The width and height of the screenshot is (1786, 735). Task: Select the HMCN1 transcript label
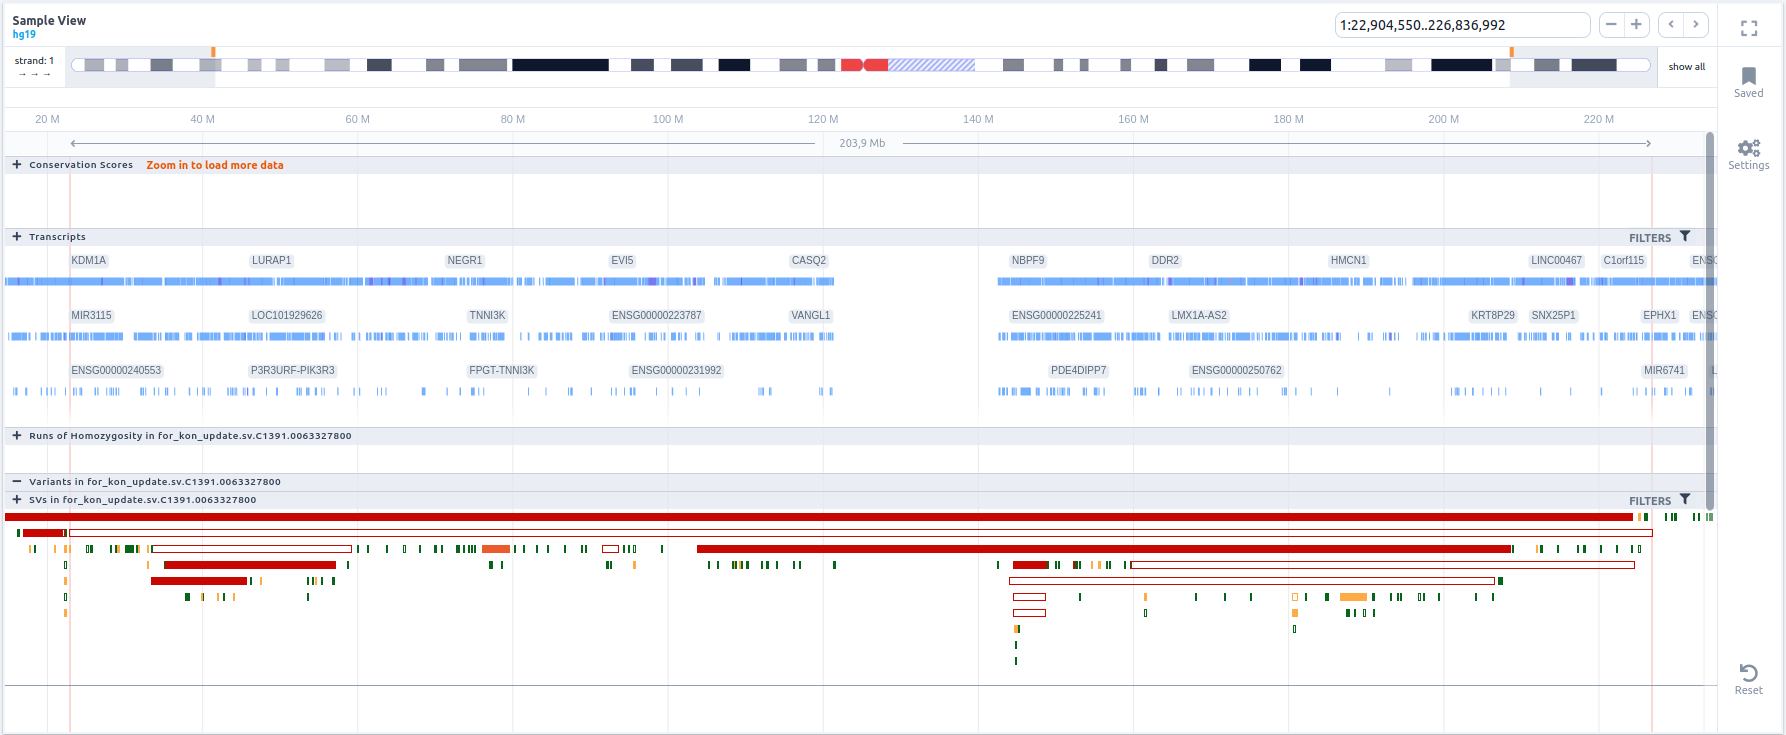point(1348,261)
